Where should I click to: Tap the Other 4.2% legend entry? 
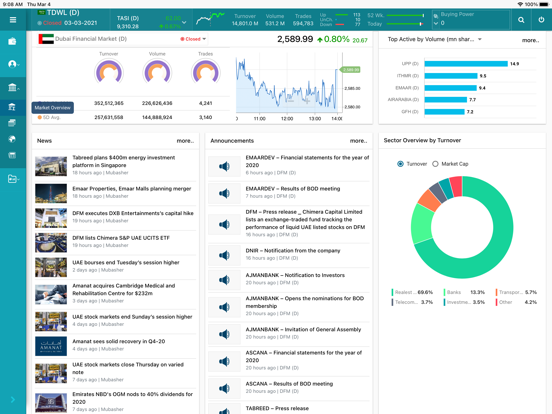[x=516, y=302]
